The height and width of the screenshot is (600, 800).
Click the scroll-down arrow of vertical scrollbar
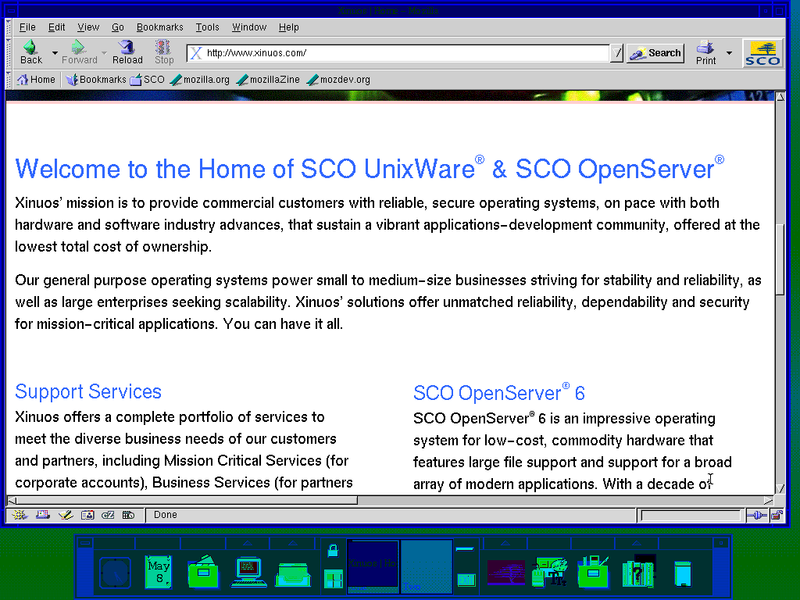(x=780, y=488)
